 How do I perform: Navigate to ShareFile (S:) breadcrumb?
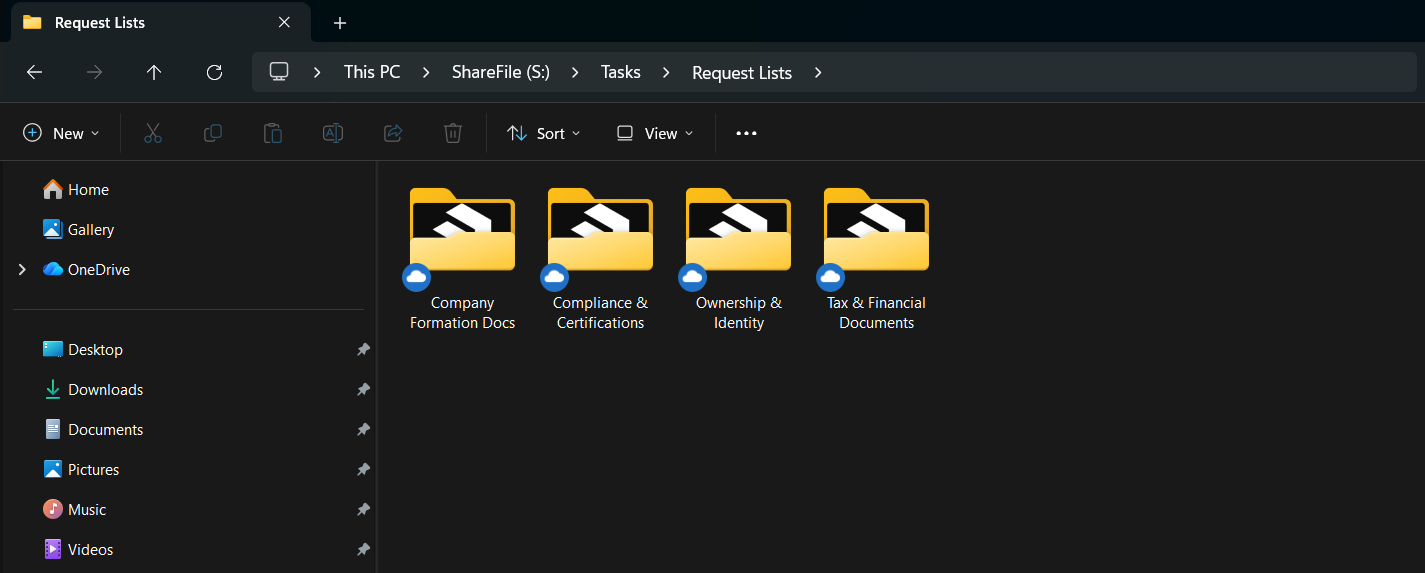(501, 72)
